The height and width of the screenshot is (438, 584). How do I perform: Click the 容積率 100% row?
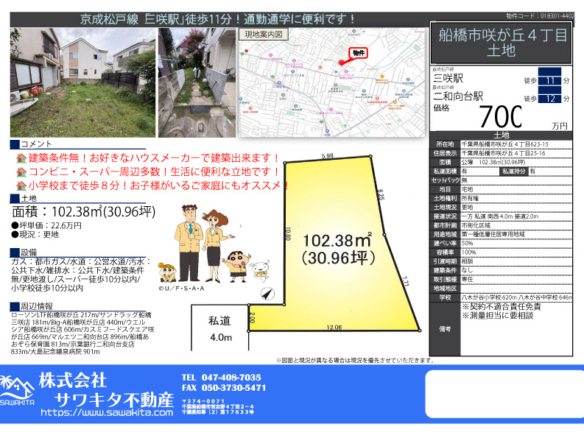[501, 252]
